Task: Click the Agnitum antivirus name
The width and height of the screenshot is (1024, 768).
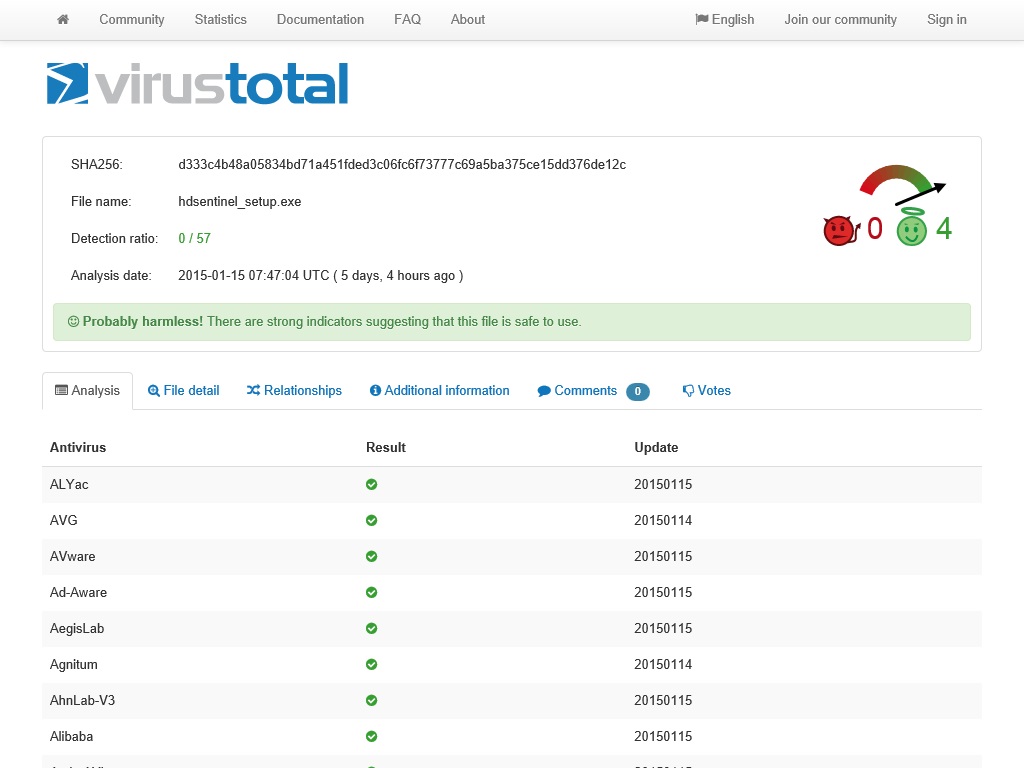Action: [x=74, y=664]
